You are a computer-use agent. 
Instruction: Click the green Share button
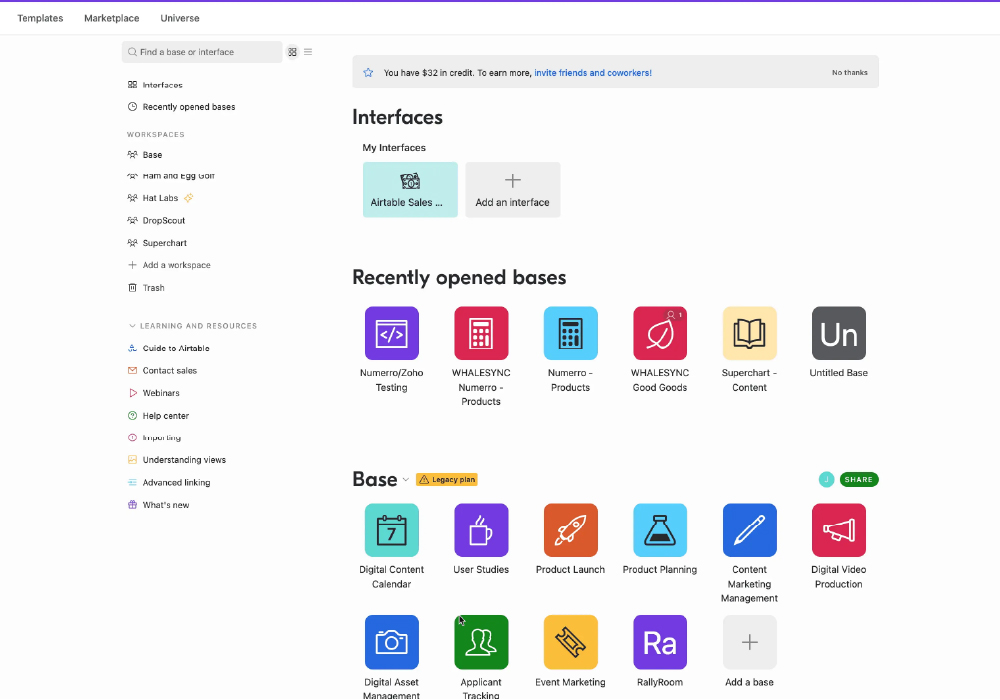tap(859, 480)
